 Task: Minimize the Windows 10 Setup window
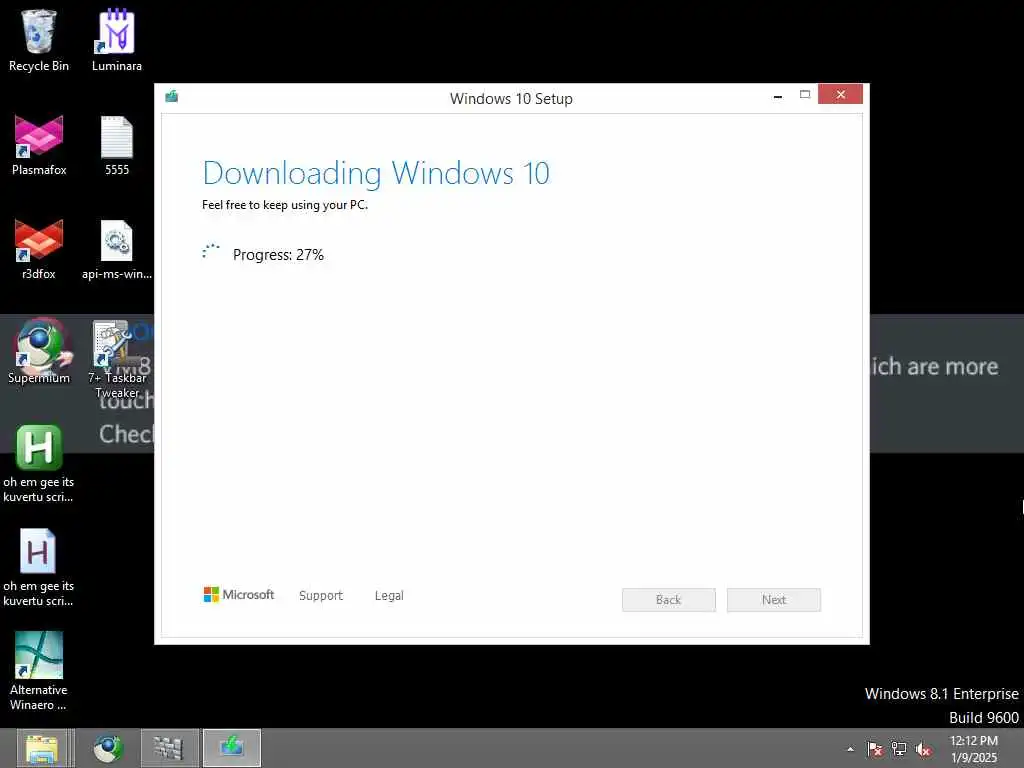tap(778, 95)
